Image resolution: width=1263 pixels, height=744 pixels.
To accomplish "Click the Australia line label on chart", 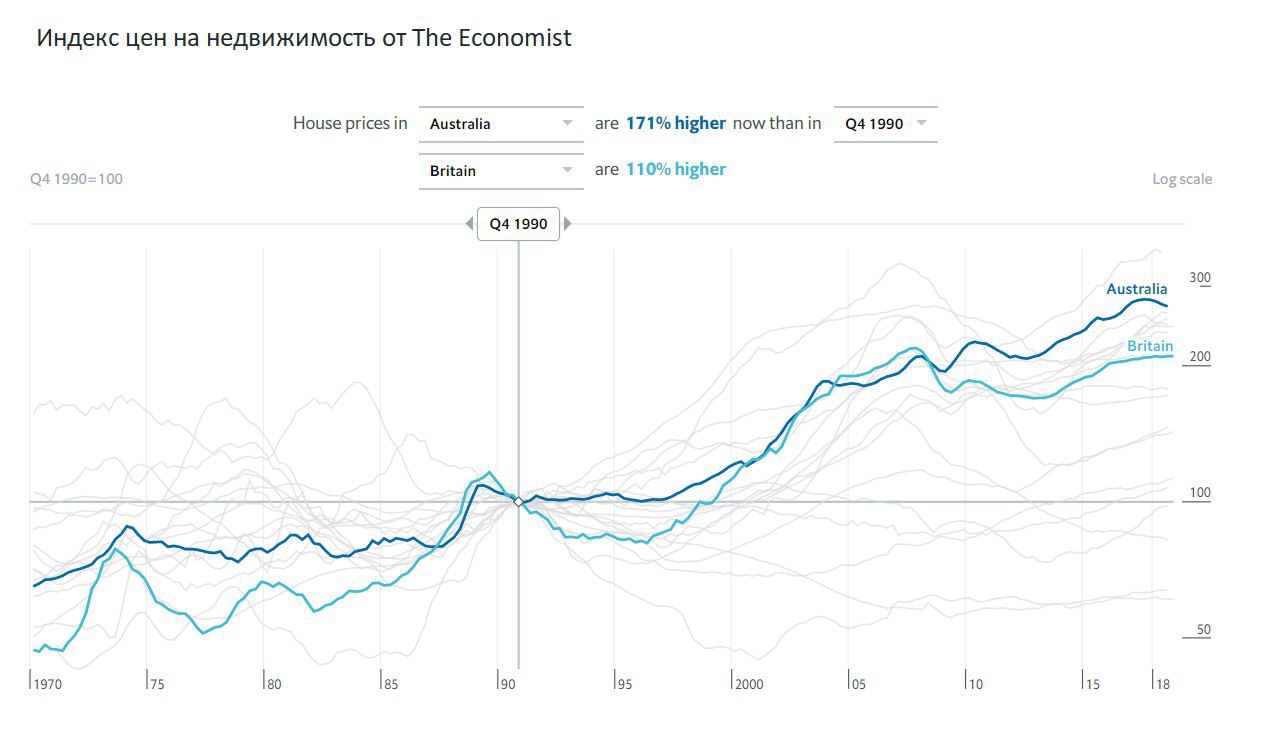I will (x=1136, y=289).
